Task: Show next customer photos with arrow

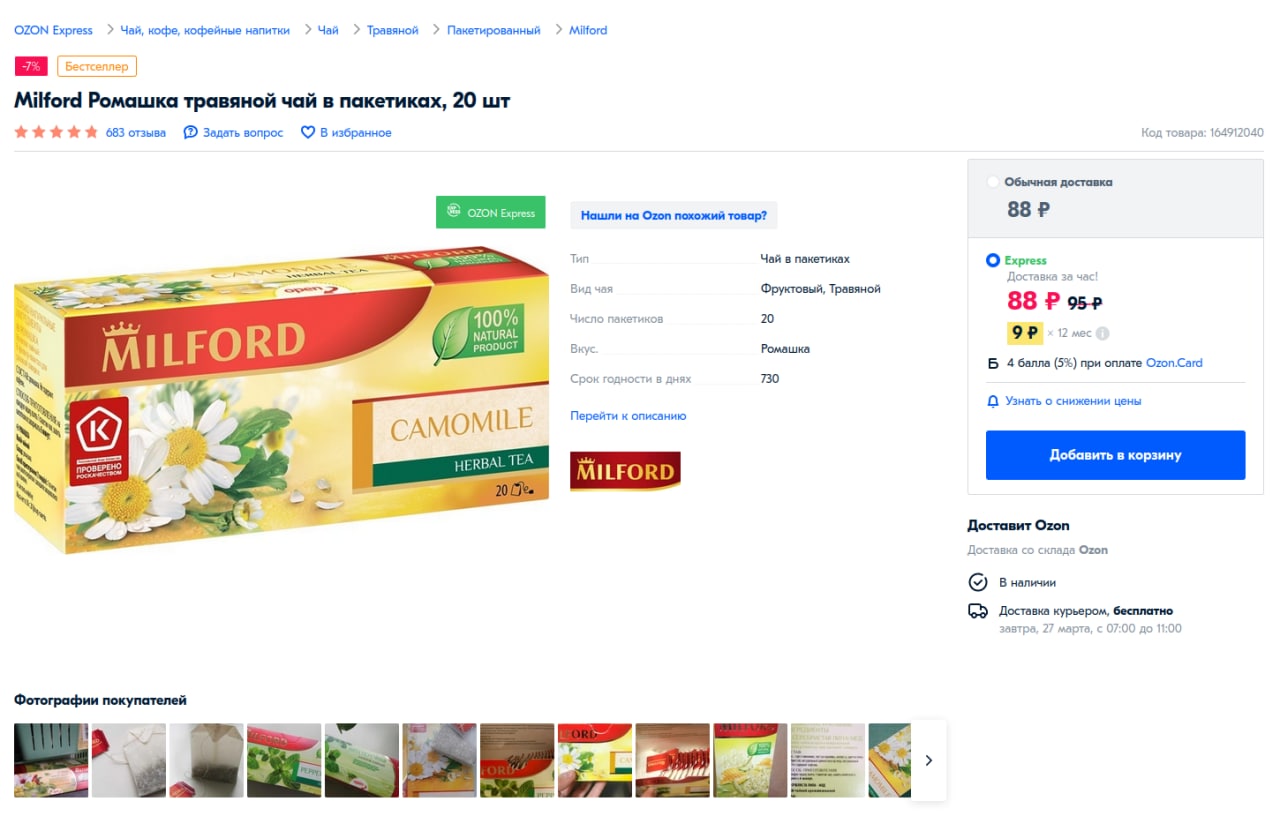Action: click(x=928, y=760)
